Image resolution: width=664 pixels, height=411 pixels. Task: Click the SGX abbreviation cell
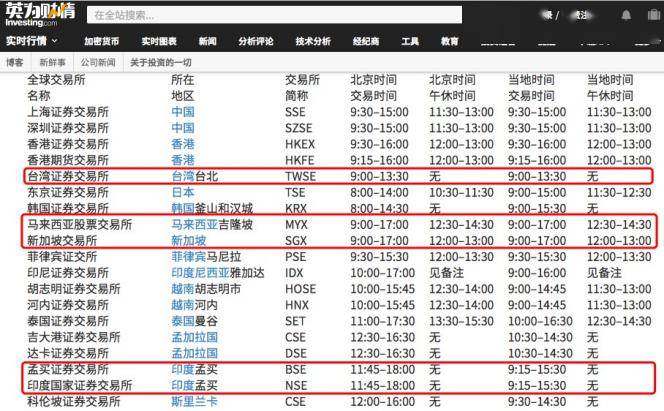pyautogui.click(x=296, y=241)
